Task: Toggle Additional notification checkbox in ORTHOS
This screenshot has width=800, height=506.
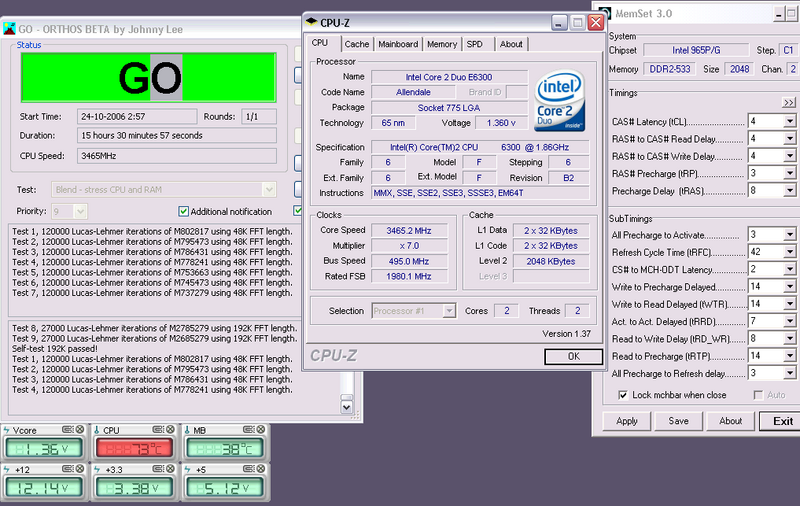Action: click(x=184, y=211)
